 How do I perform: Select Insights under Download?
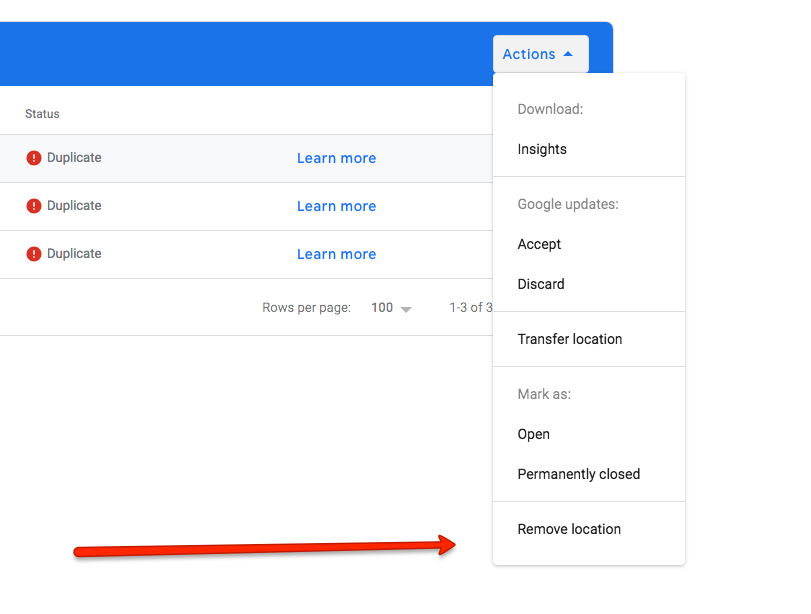point(542,149)
